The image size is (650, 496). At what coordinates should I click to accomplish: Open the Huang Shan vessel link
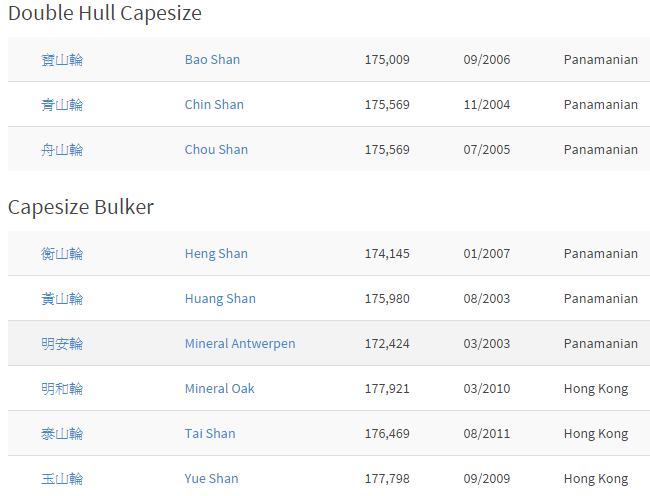point(220,299)
